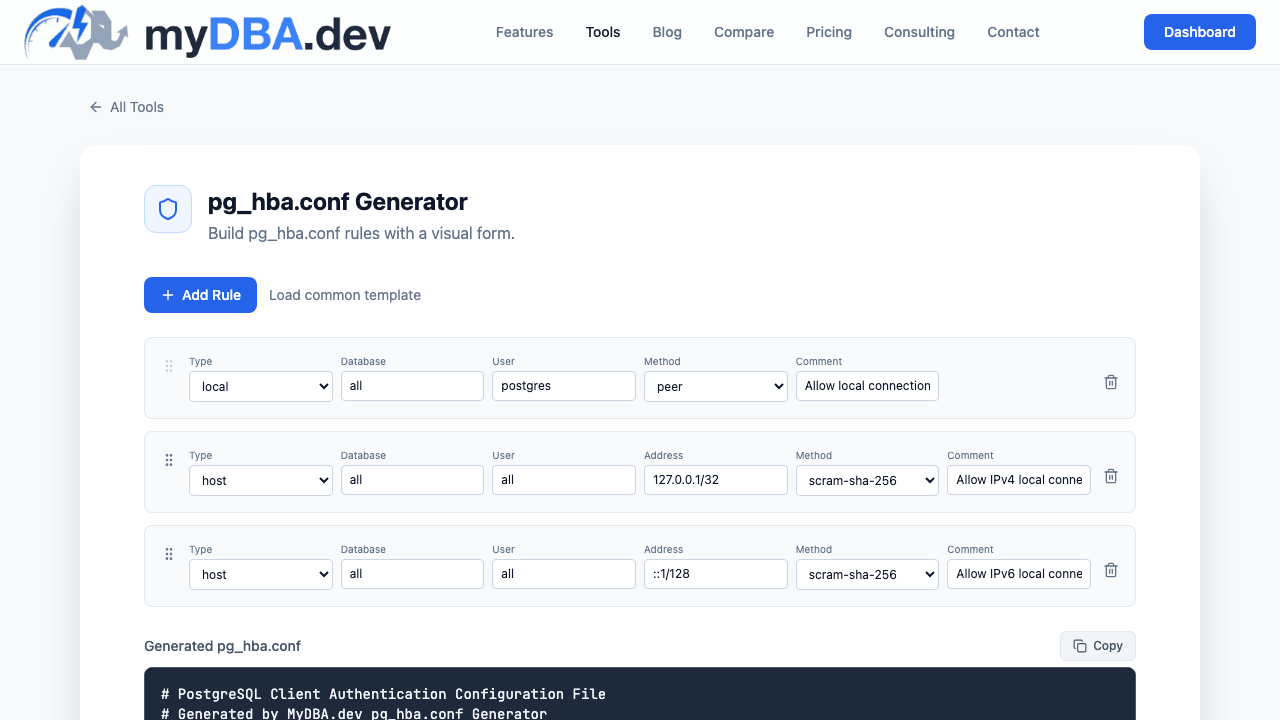The width and height of the screenshot is (1280, 720).
Task: Copy the generated pg_hba.conf
Action: coord(1098,646)
